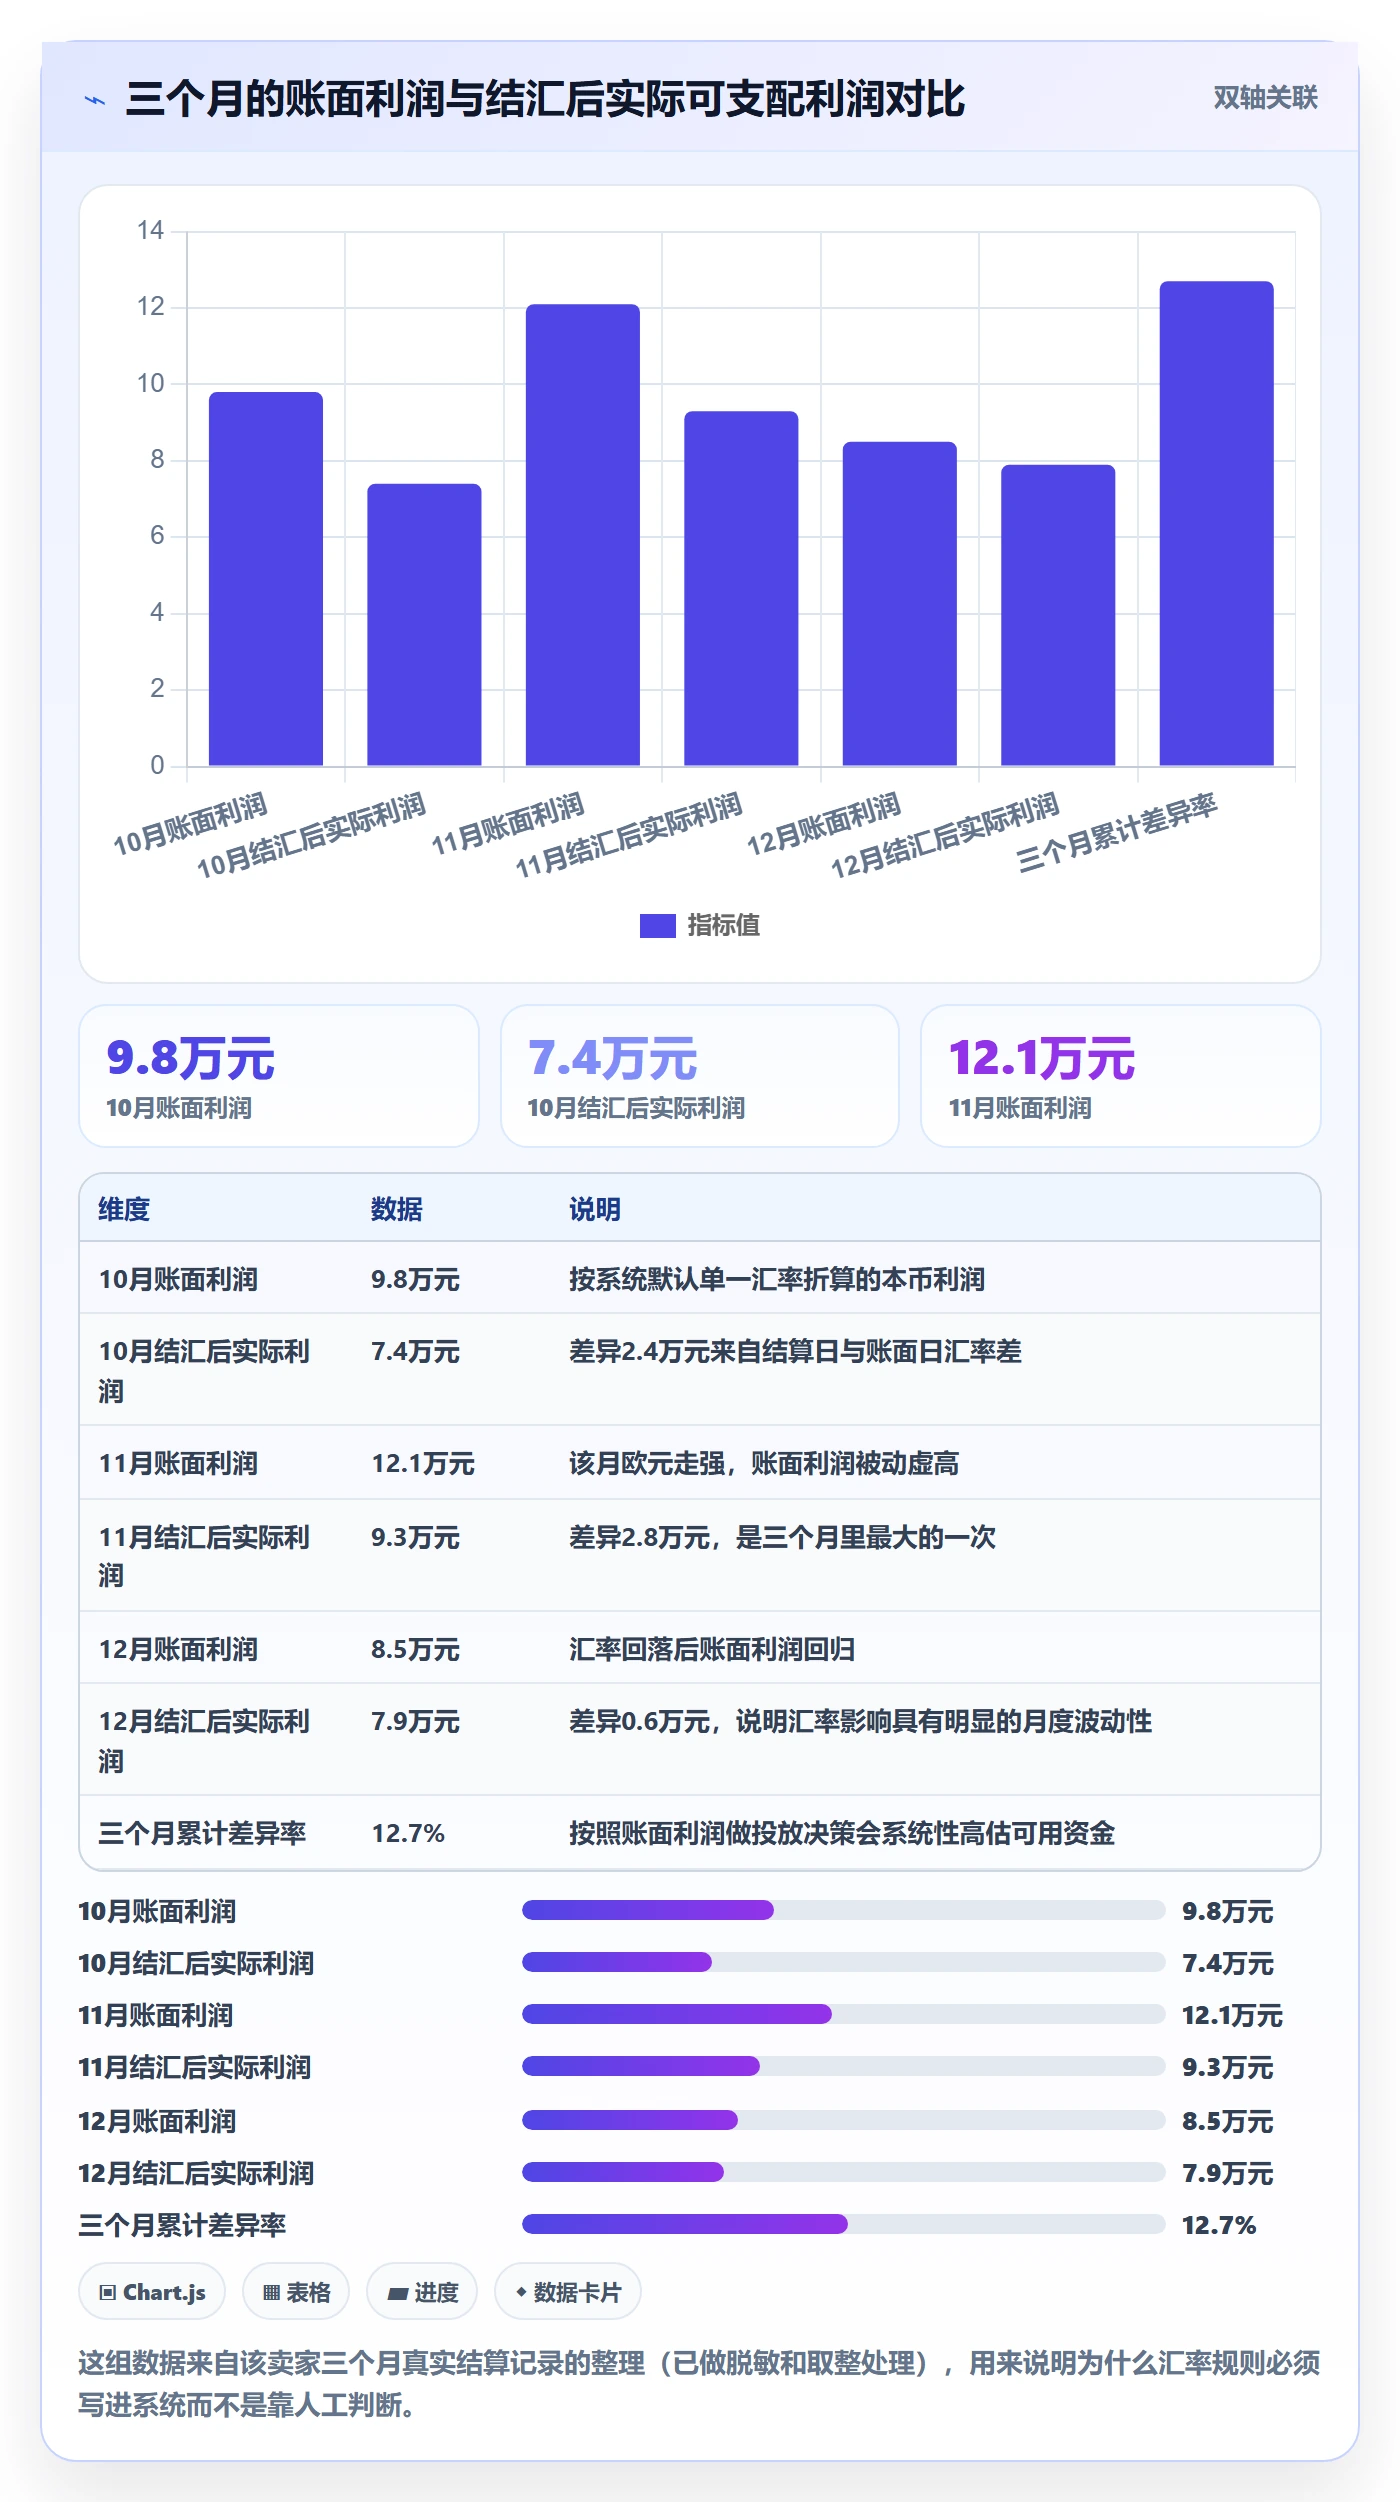Select table cell 8.5万元
This screenshot has height=2502, width=1400.
[x=415, y=1649]
